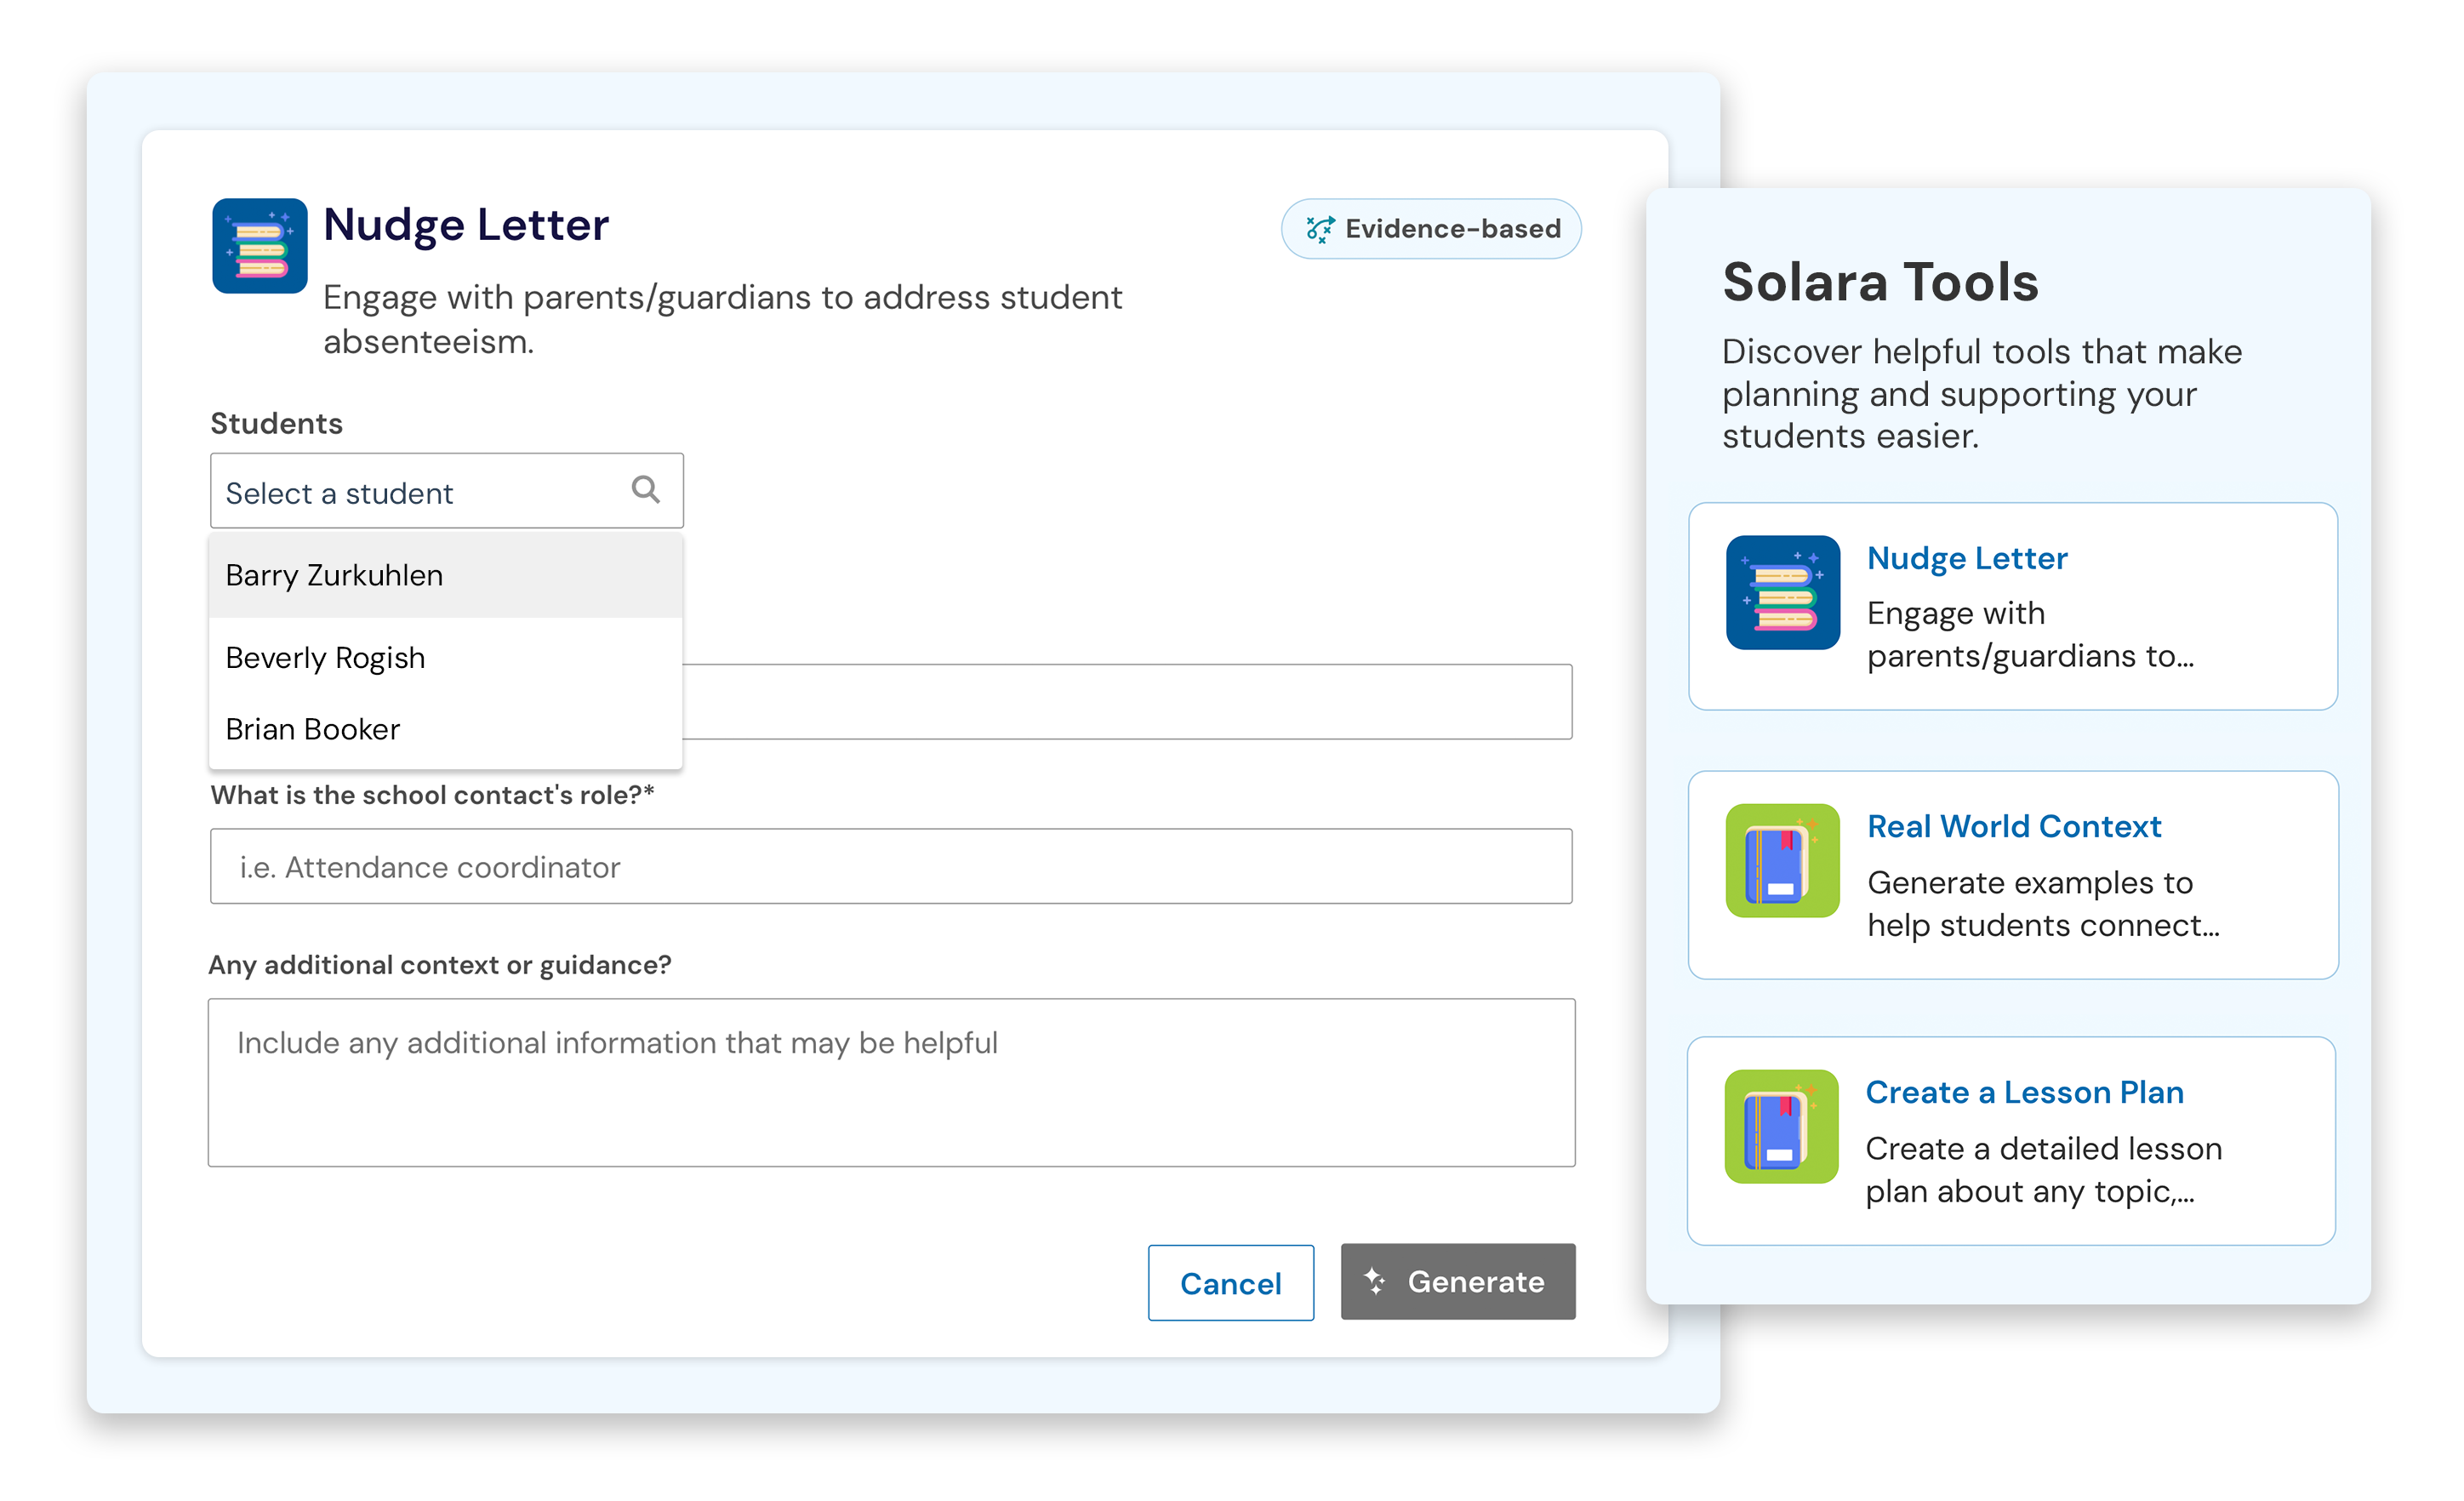The image size is (2464, 1501).
Task: Open the Nudge Letter tool link
Action: (1967, 558)
